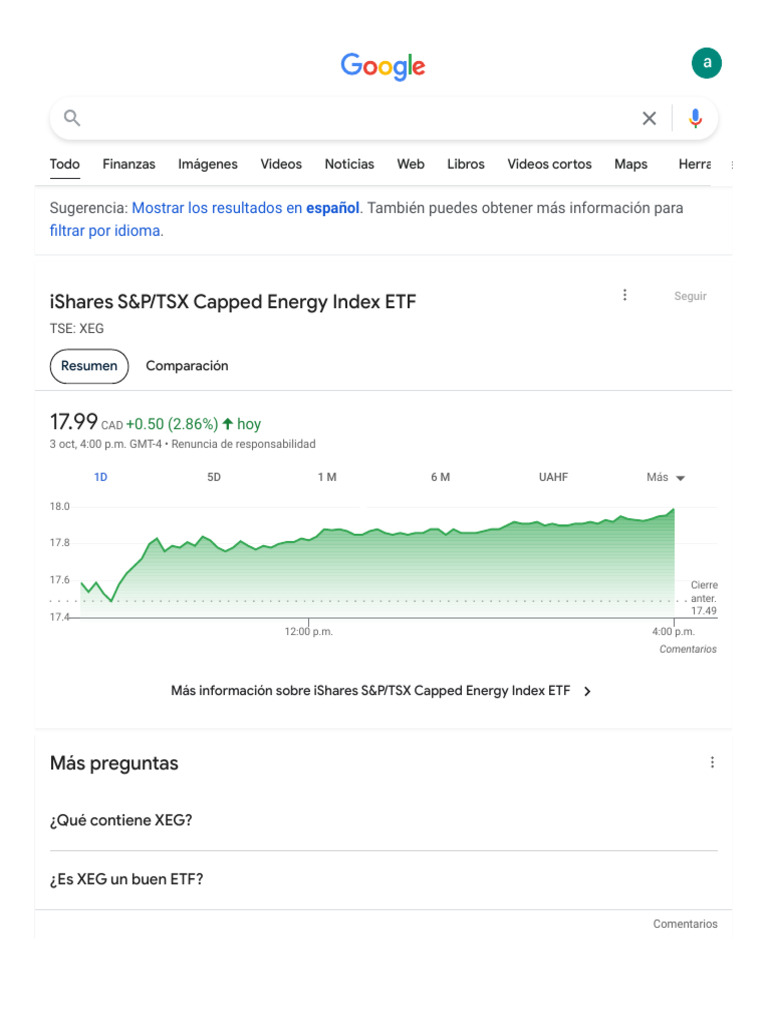Image resolution: width=768 pixels, height=1024 pixels.
Task: Select the 6 M chart range
Action: (x=440, y=477)
